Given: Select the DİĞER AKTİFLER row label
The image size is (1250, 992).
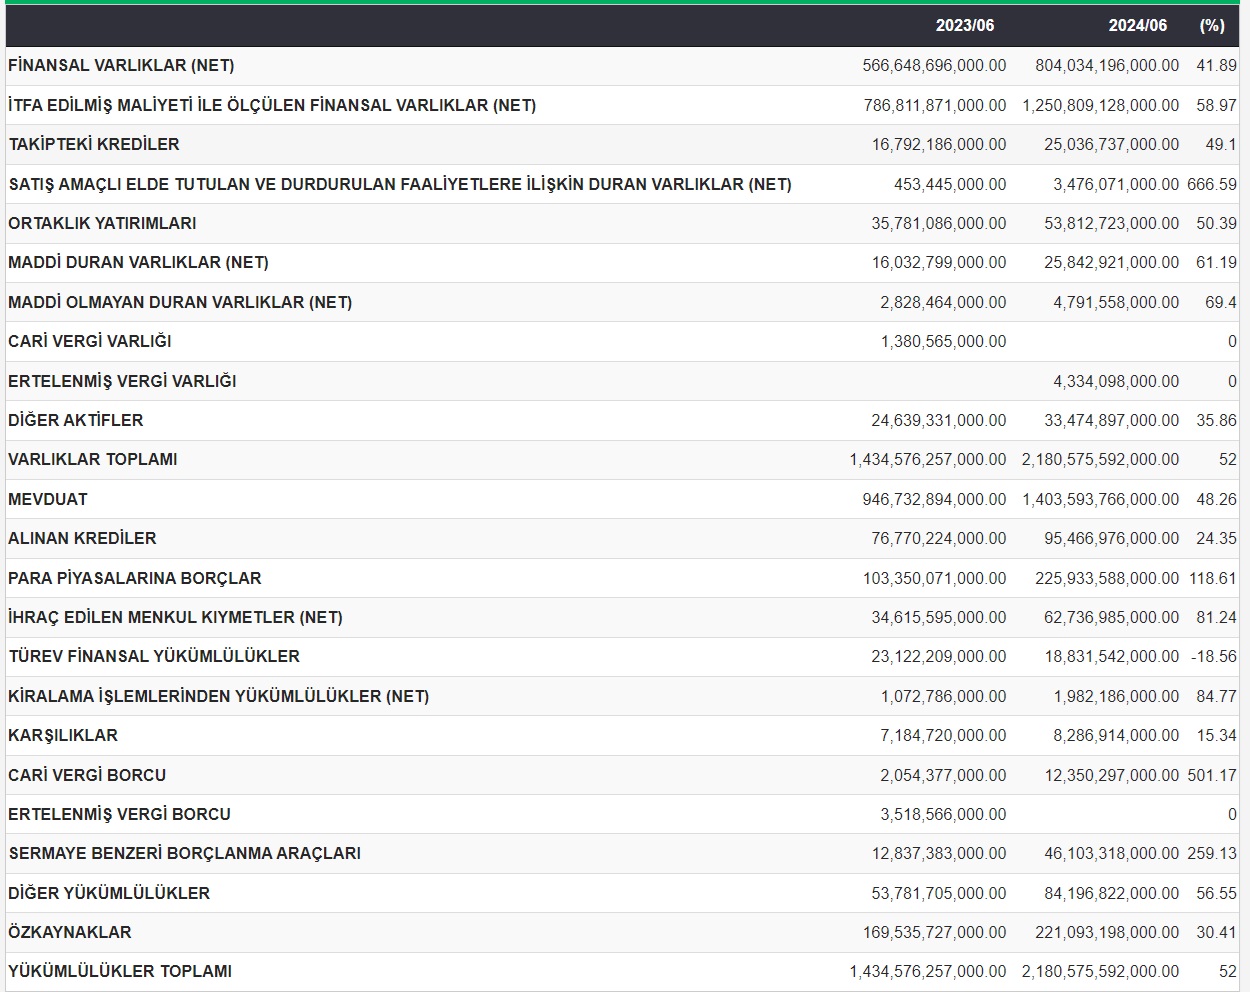Looking at the screenshot, I should click(76, 420).
